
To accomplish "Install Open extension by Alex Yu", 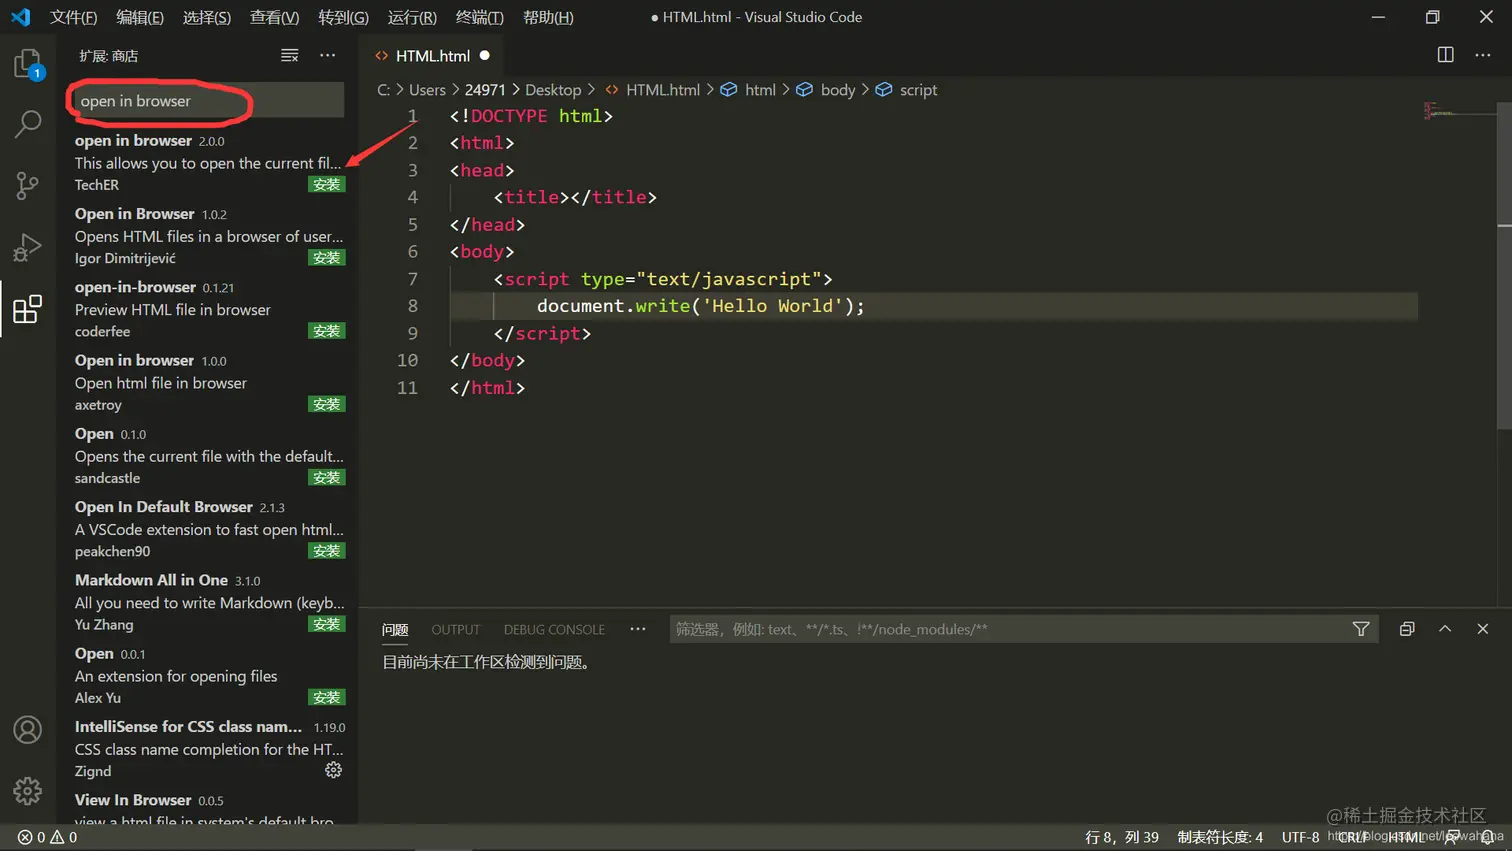I will pyautogui.click(x=327, y=698).
